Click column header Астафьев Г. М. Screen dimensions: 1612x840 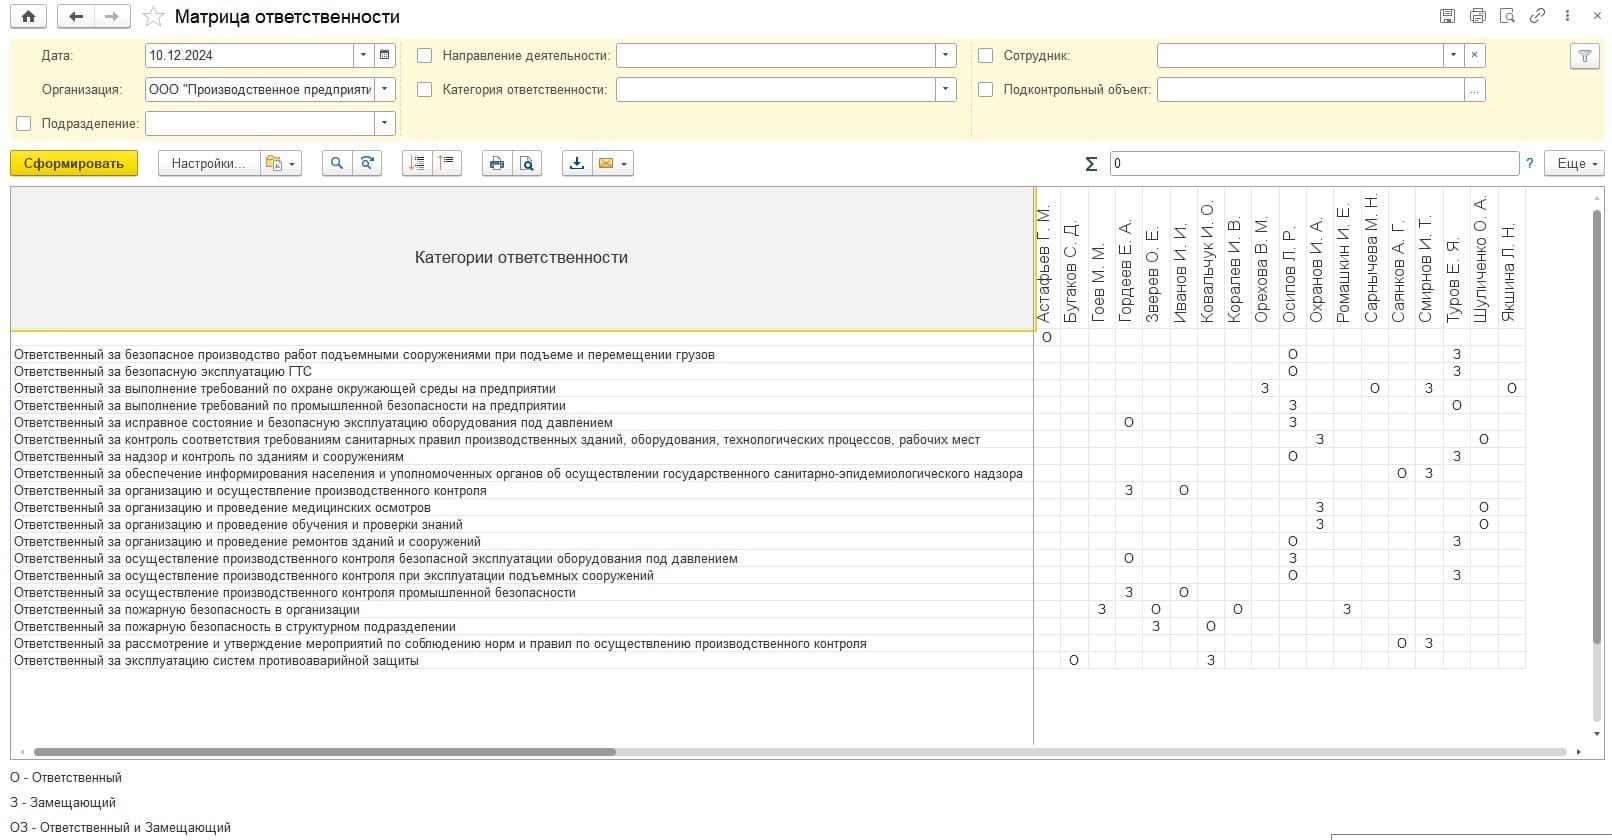tap(1046, 263)
